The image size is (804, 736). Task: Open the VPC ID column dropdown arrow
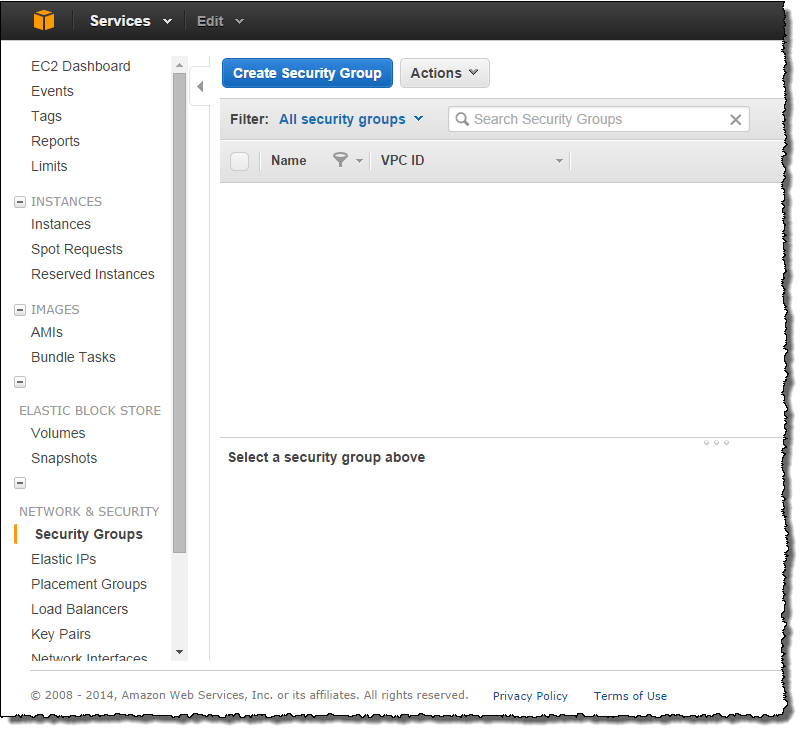[x=559, y=161]
